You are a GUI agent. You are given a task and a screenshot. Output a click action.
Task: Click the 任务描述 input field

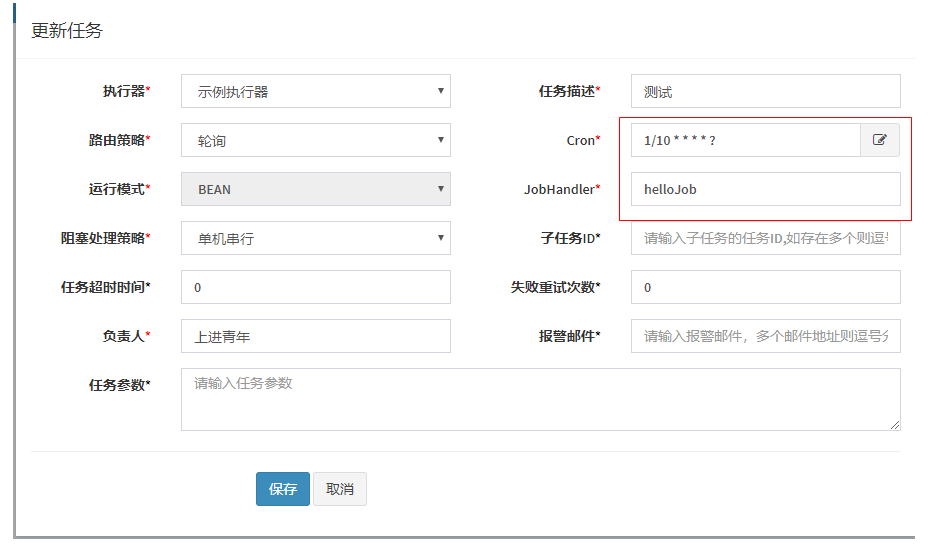coord(765,91)
